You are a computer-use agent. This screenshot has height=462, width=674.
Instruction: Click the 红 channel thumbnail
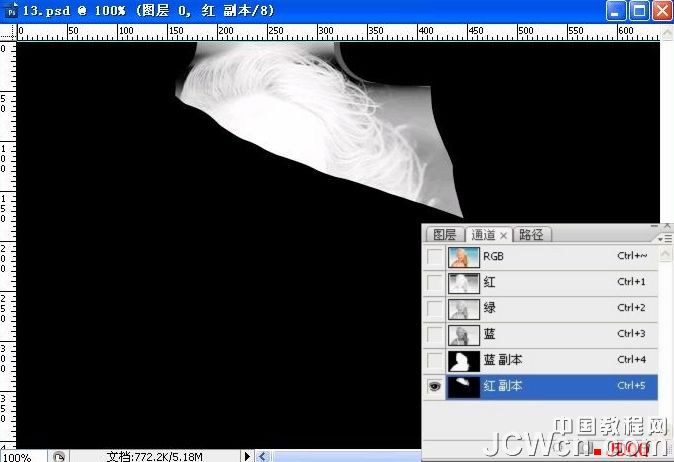tap(464, 283)
